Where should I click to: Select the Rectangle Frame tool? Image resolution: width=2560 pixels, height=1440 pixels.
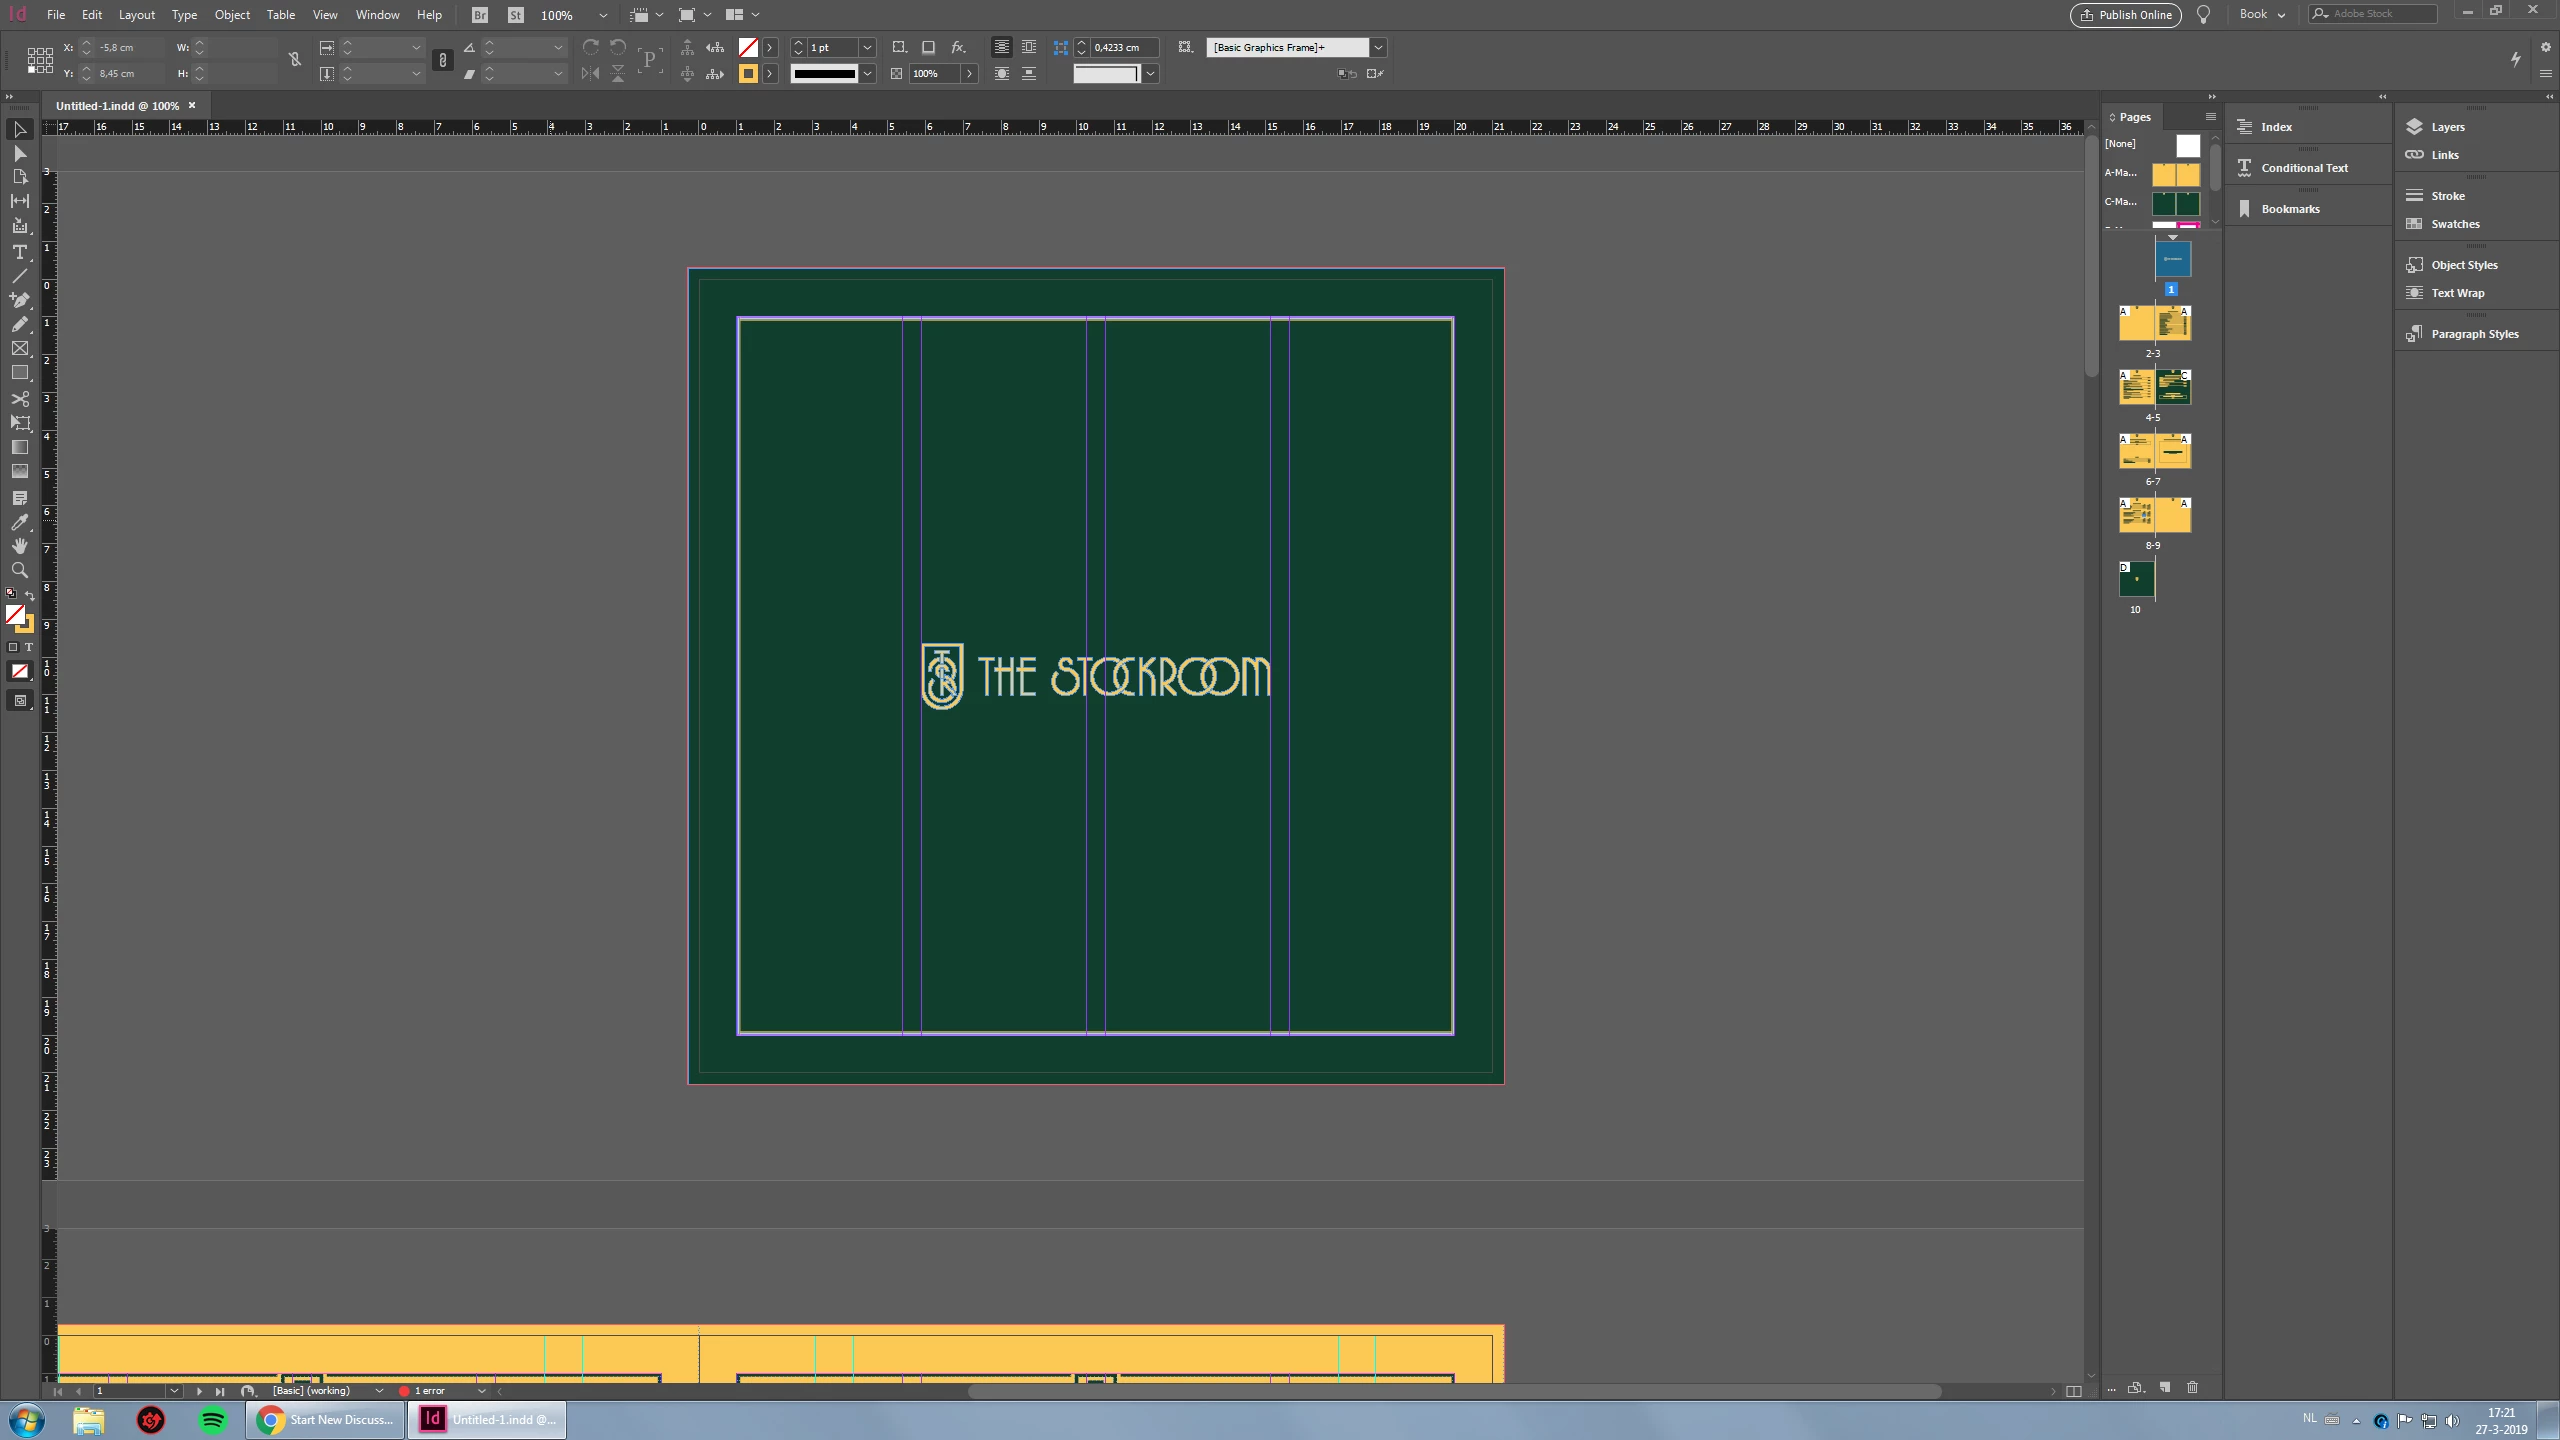click(19, 348)
